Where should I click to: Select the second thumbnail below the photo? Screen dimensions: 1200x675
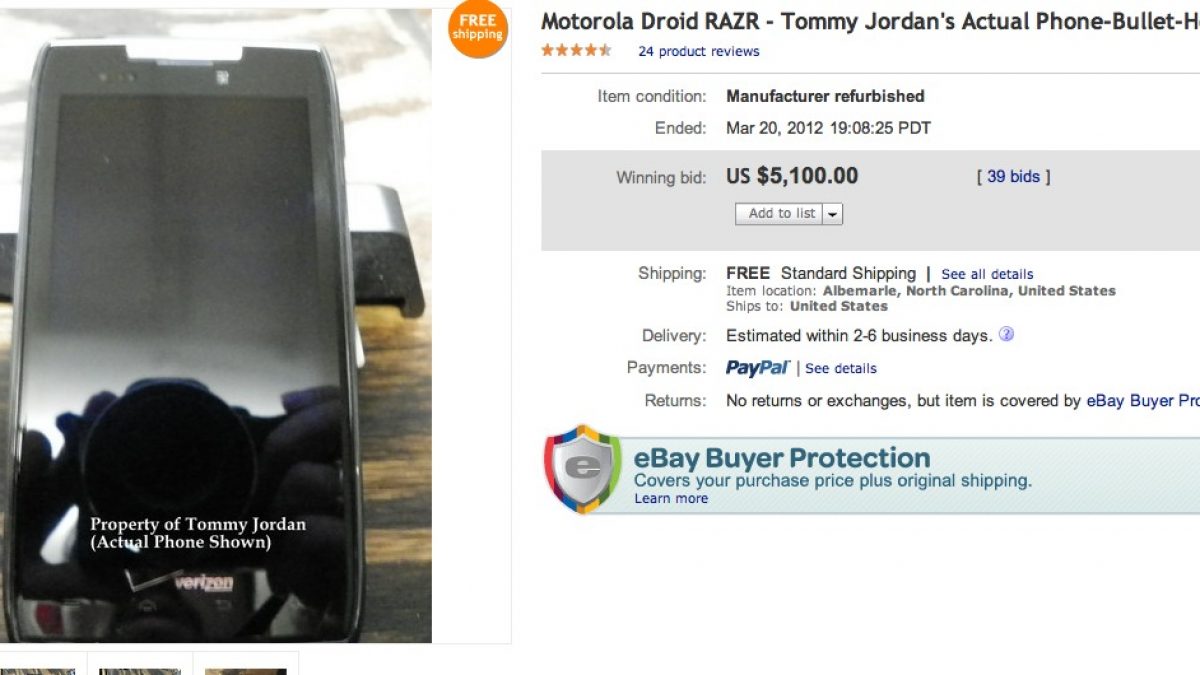pyautogui.click(x=140, y=668)
